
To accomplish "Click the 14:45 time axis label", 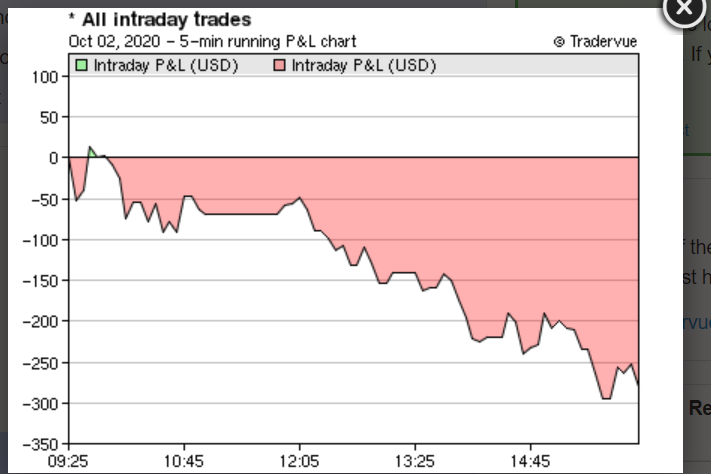I will click(530, 462).
